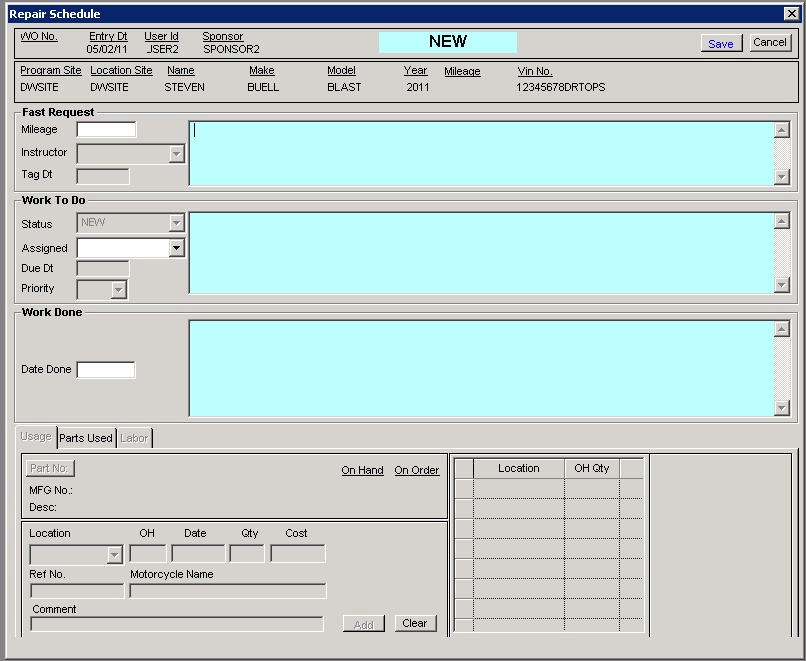Screen dimensions: 806x661
Task: Click the Mileage input field
Action: [106, 130]
